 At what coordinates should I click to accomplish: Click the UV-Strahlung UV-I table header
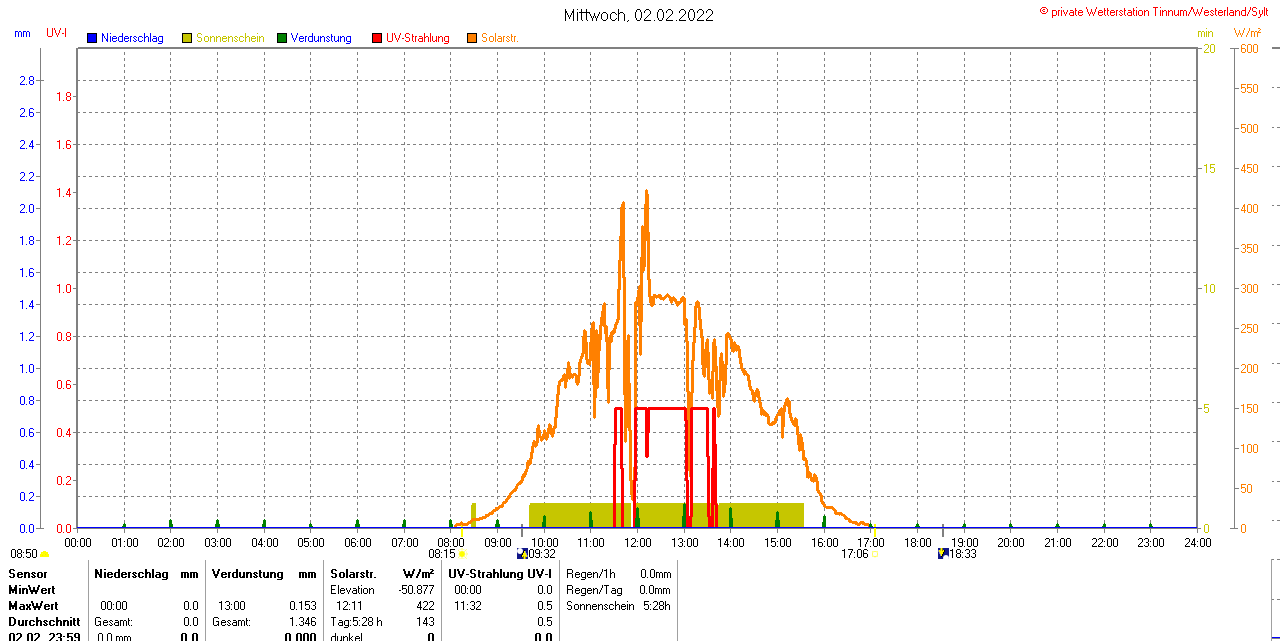click(500, 574)
